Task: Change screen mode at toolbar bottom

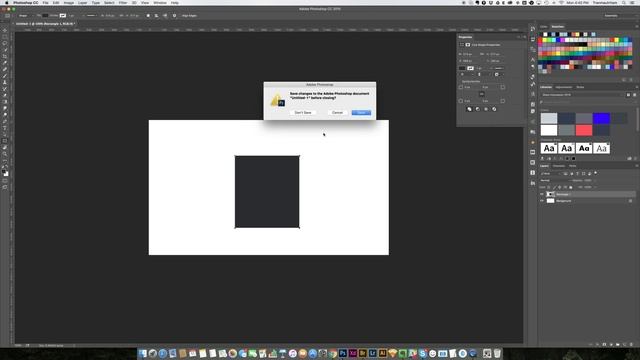Action: (x=5, y=187)
